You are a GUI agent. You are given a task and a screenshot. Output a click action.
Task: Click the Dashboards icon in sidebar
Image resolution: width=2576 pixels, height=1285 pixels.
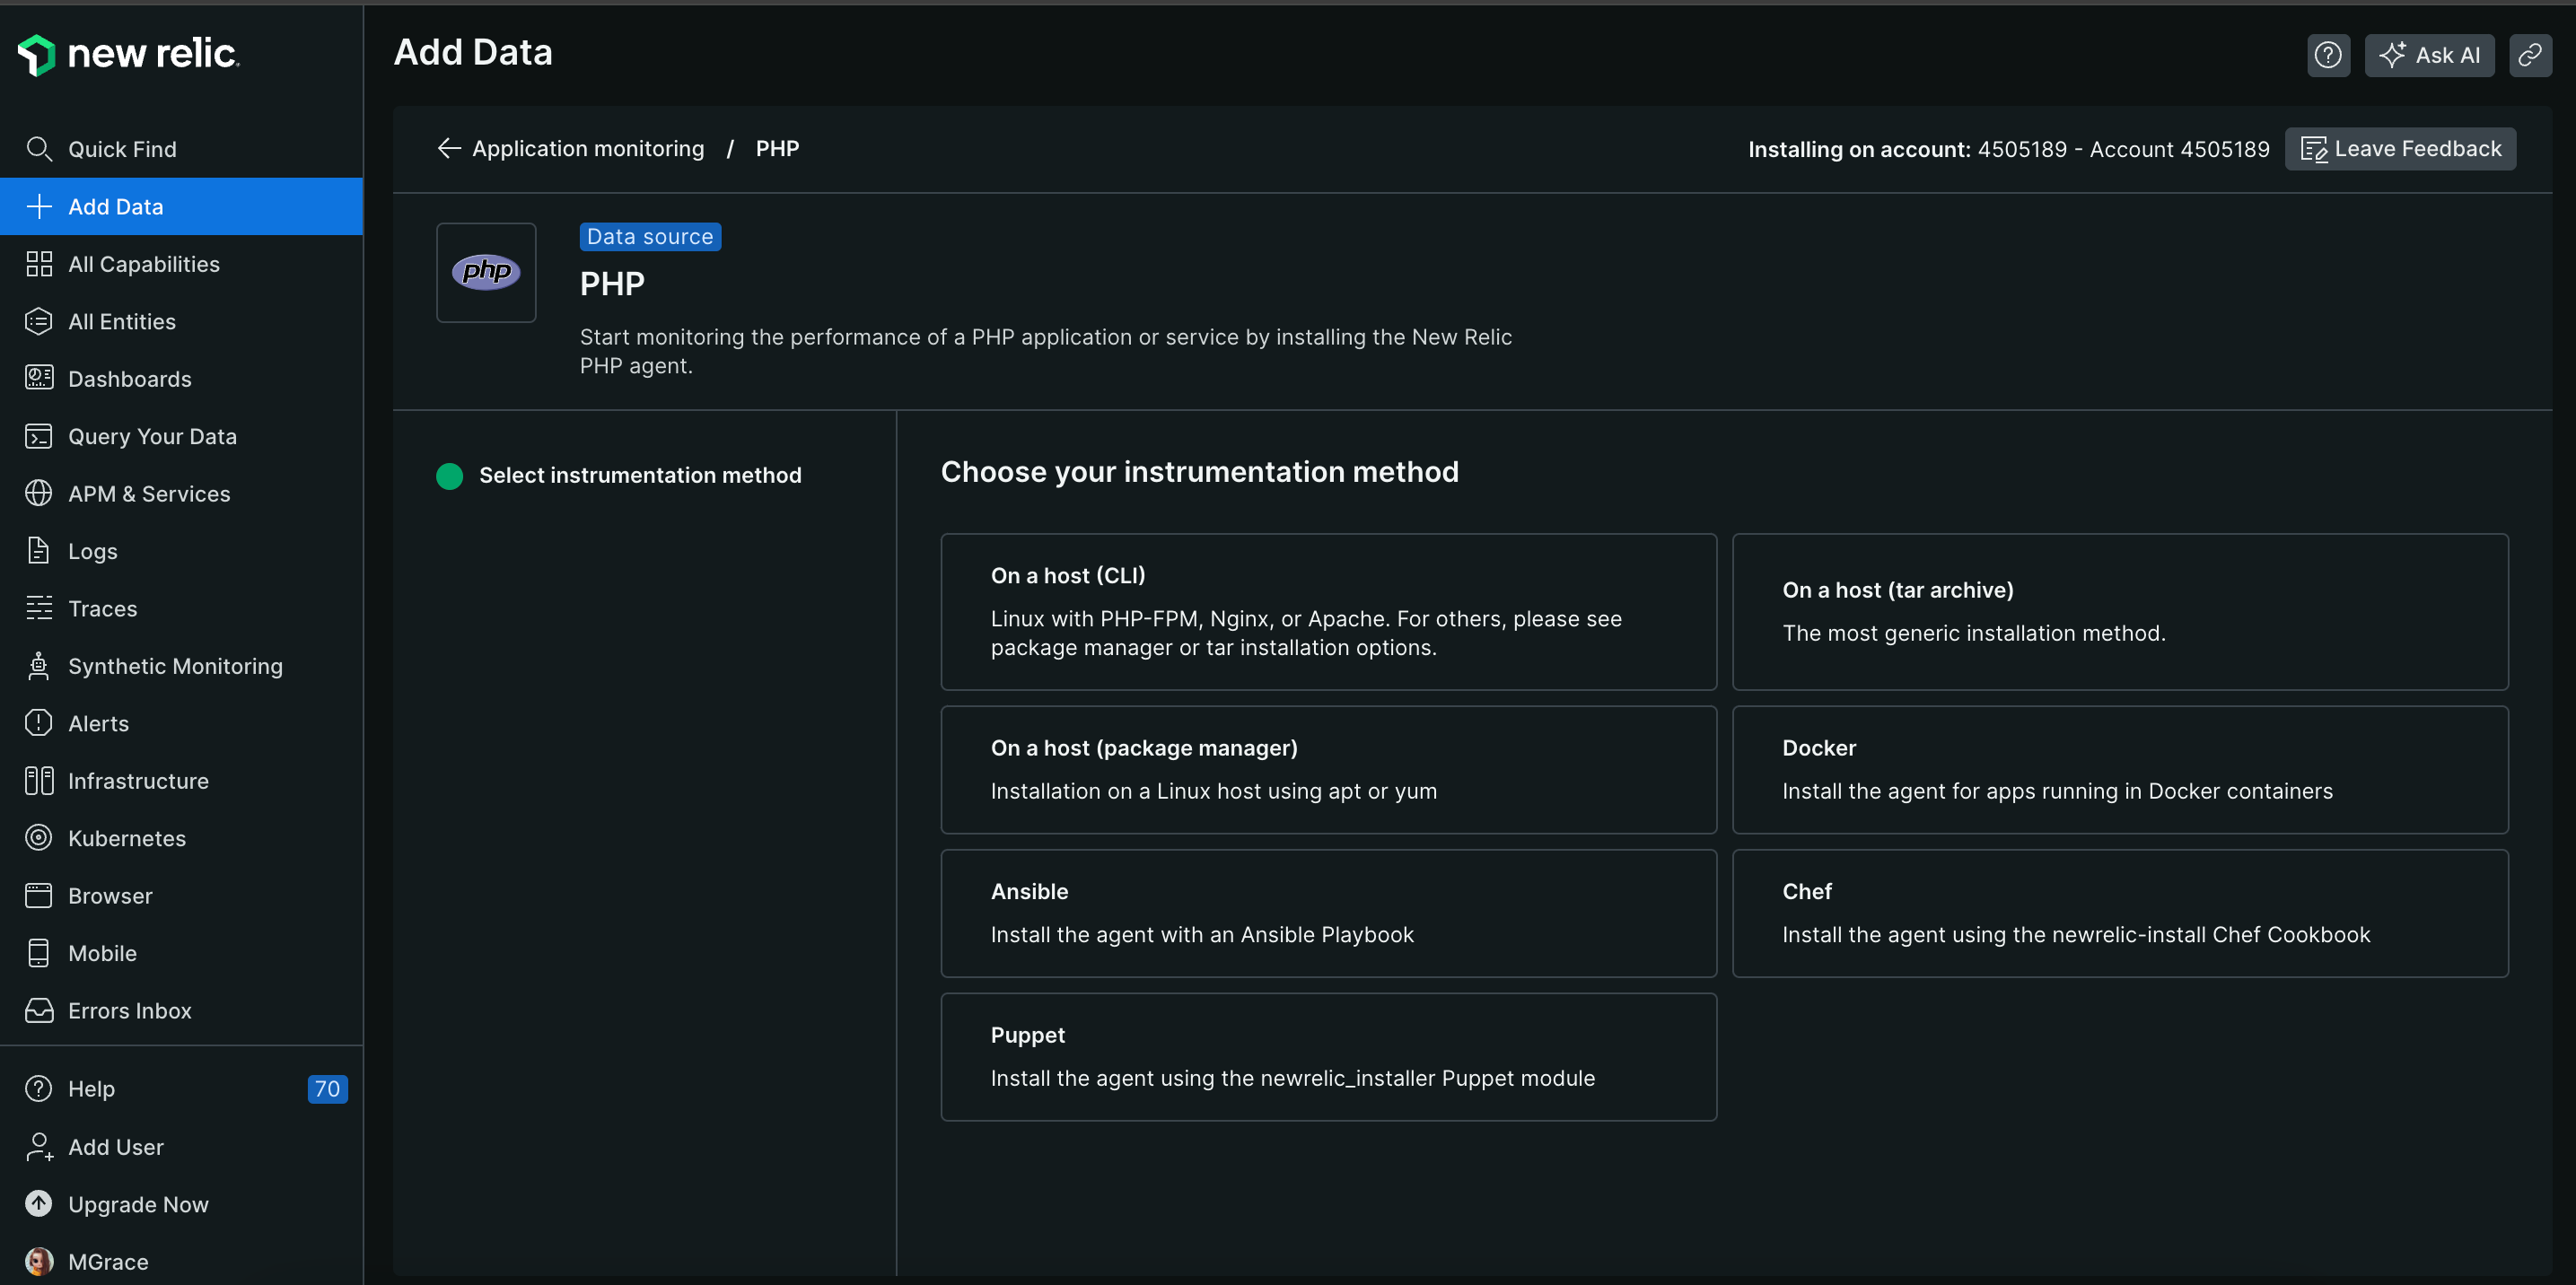point(39,378)
